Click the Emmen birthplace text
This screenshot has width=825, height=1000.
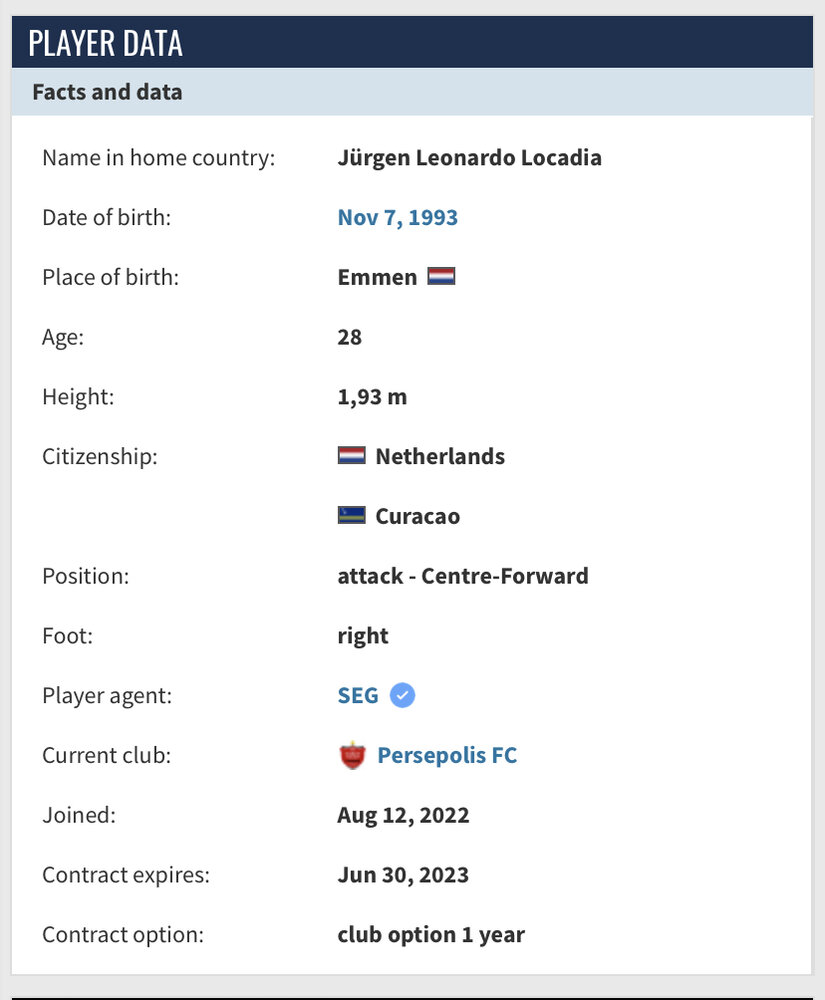(x=377, y=277)
